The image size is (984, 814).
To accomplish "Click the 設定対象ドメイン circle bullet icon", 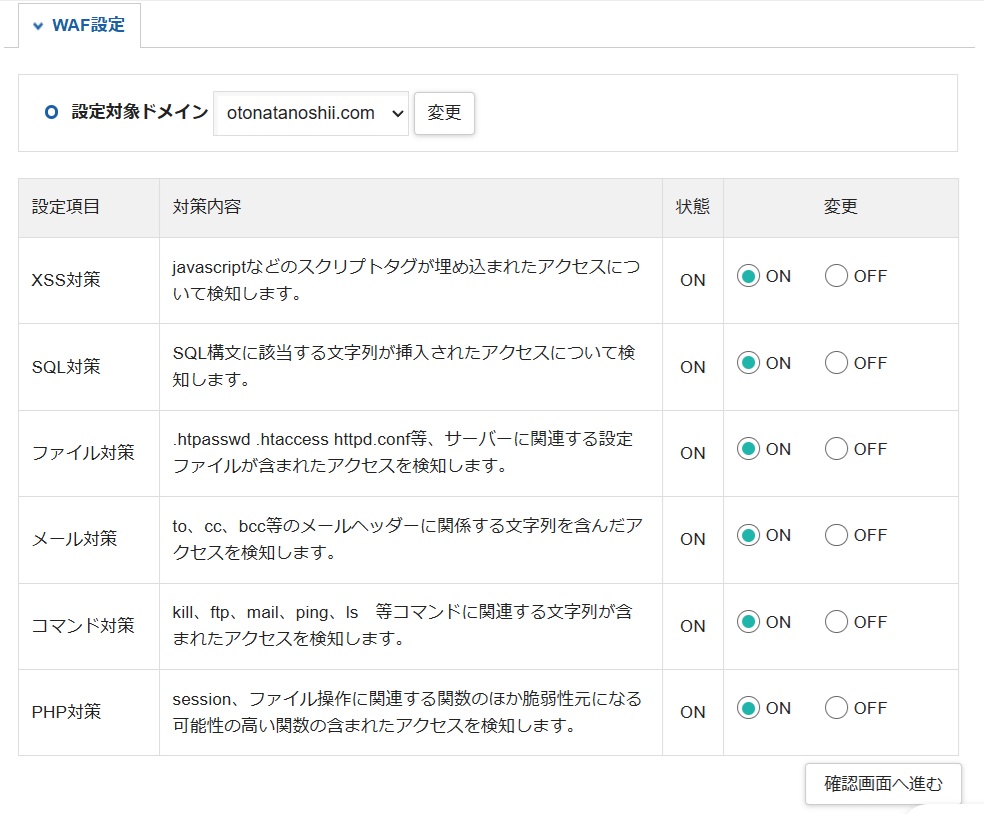I will pos(52,113).
